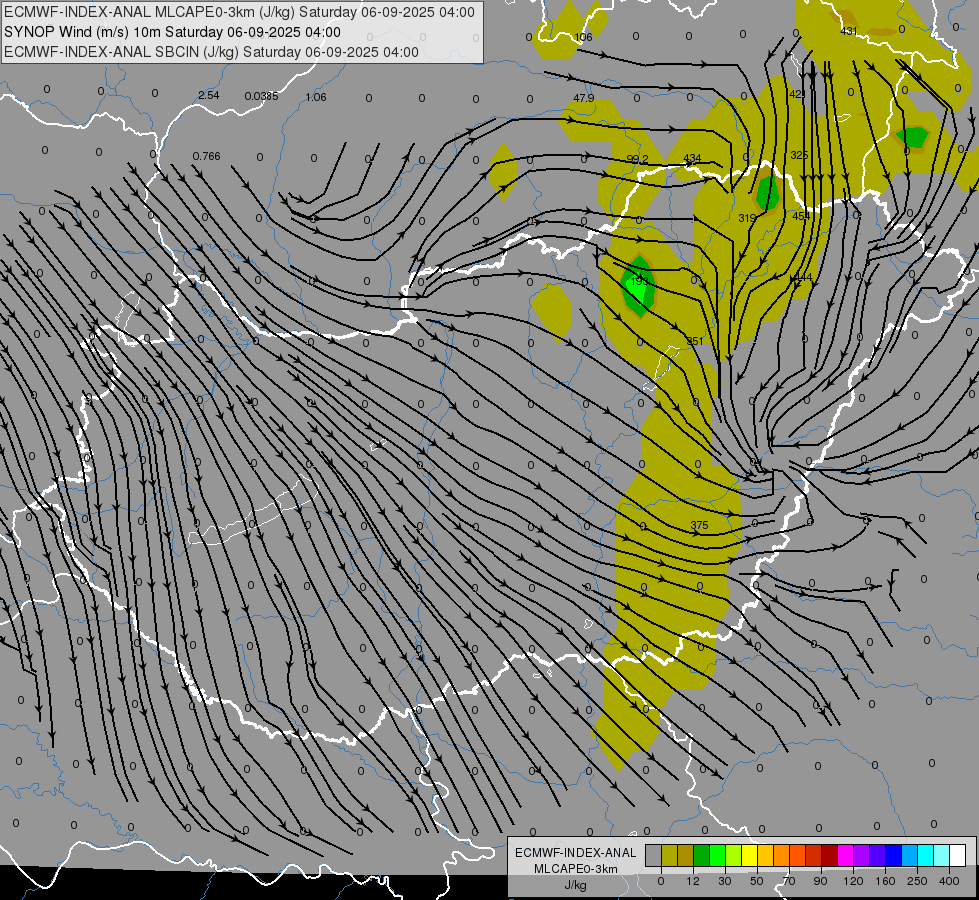Image resolution: width=979 pixels, height=900 pixels.
Task: Click the legend tick label 12
Action: pos(692,881)
